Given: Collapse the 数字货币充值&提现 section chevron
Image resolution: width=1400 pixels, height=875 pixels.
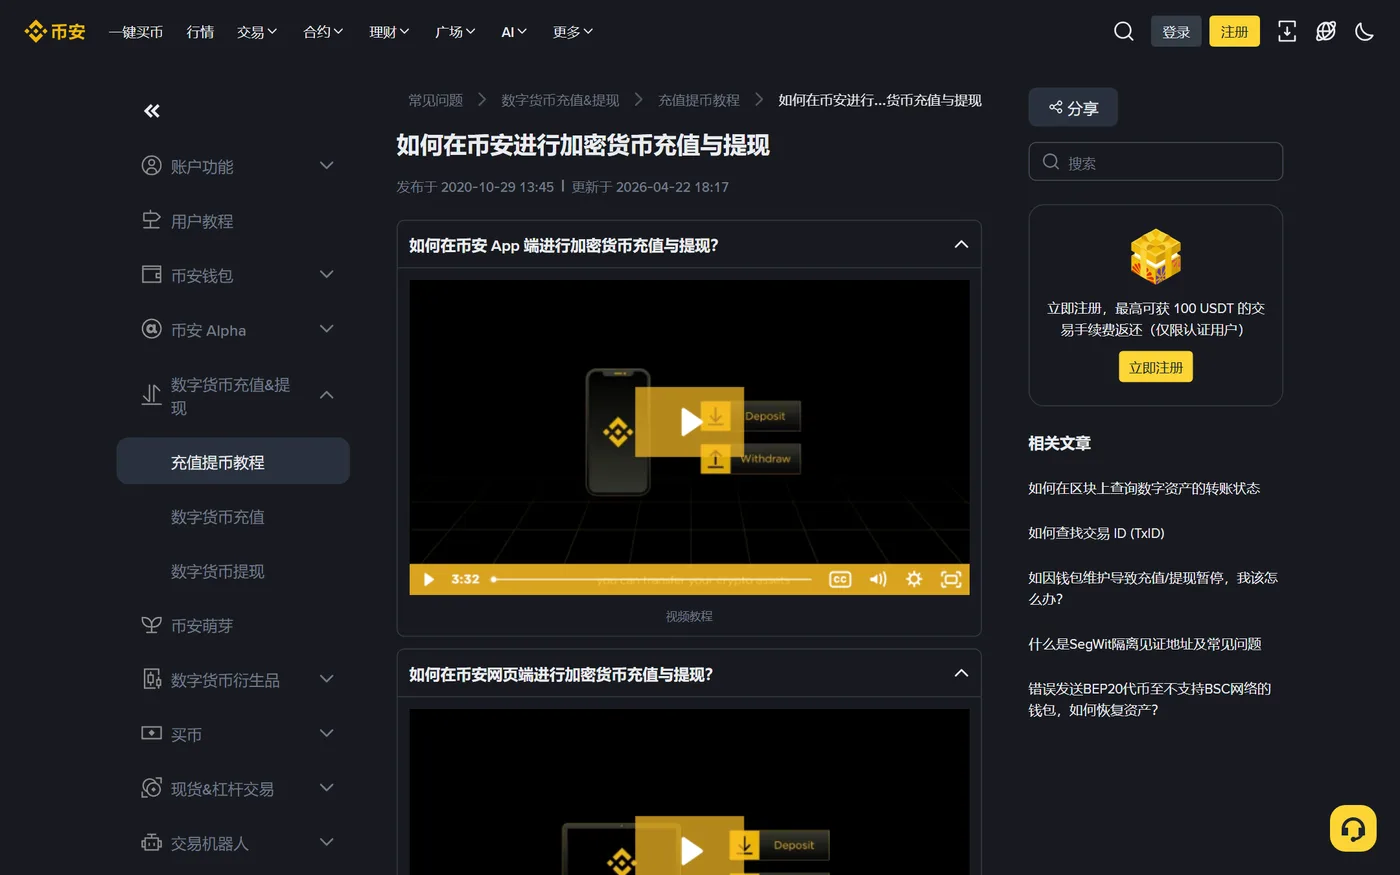Looking at the screenshot, I should click(326, 395).
